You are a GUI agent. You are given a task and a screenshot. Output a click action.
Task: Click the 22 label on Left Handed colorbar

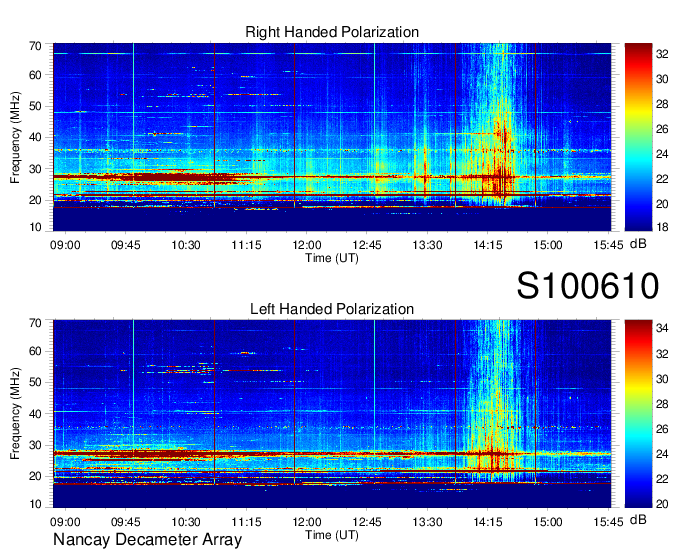662,479
